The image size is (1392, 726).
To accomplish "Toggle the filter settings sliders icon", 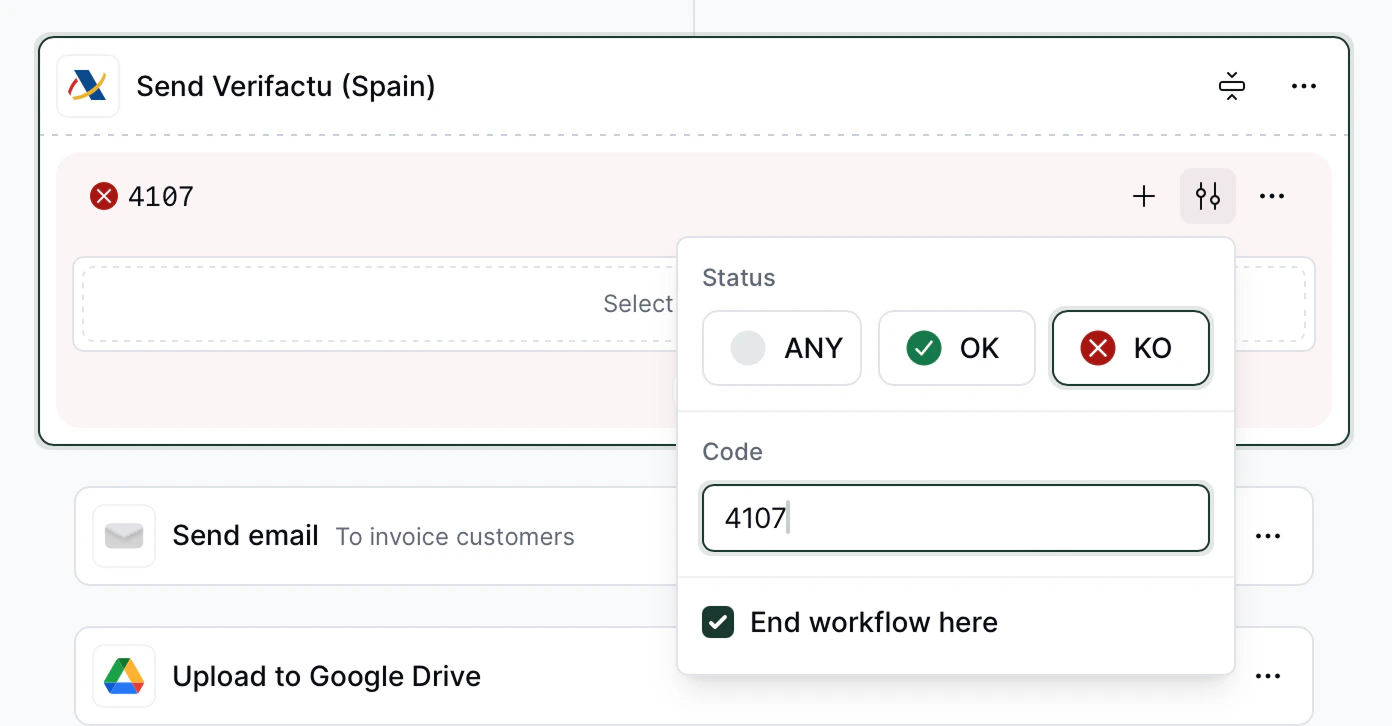I will coord(1208,196).
